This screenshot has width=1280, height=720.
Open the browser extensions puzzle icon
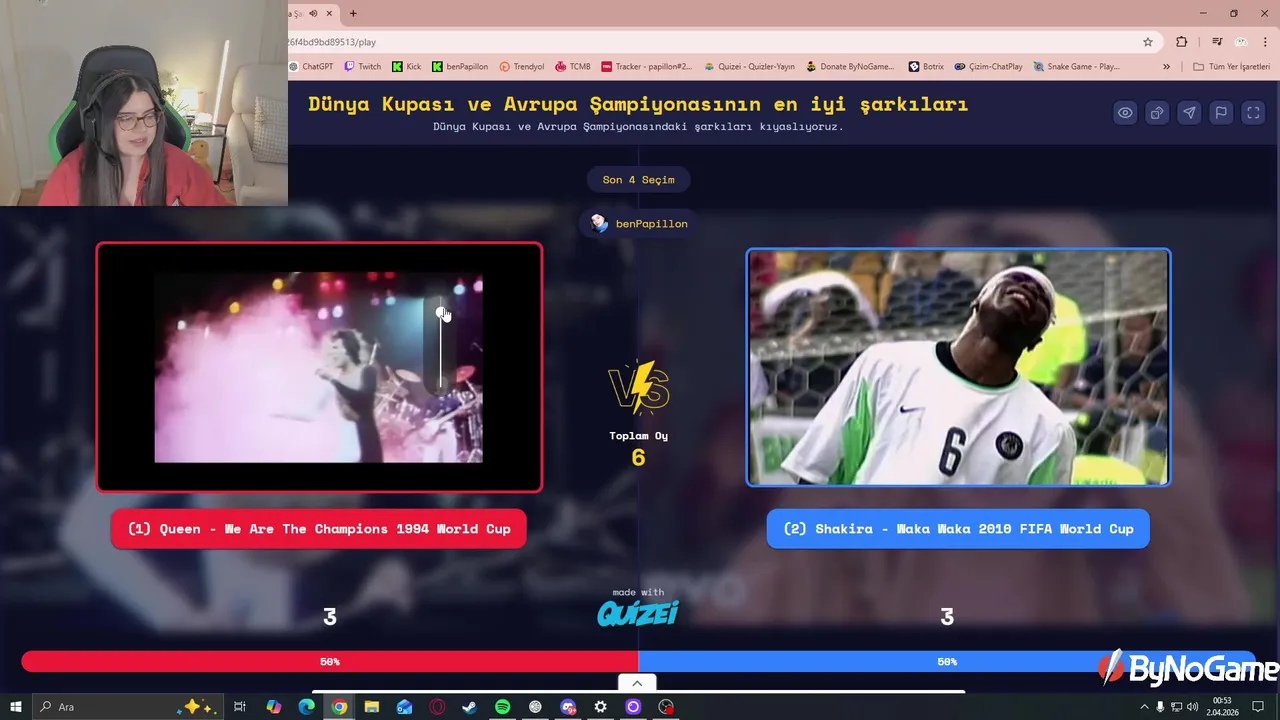(1182, 42)
